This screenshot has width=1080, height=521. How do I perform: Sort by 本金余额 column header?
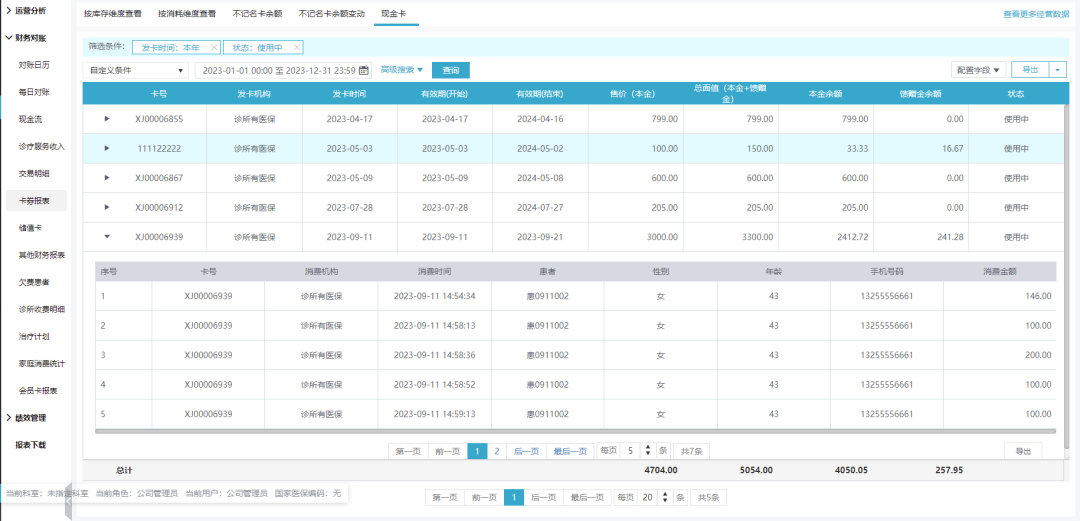click(x=825, y=94)
